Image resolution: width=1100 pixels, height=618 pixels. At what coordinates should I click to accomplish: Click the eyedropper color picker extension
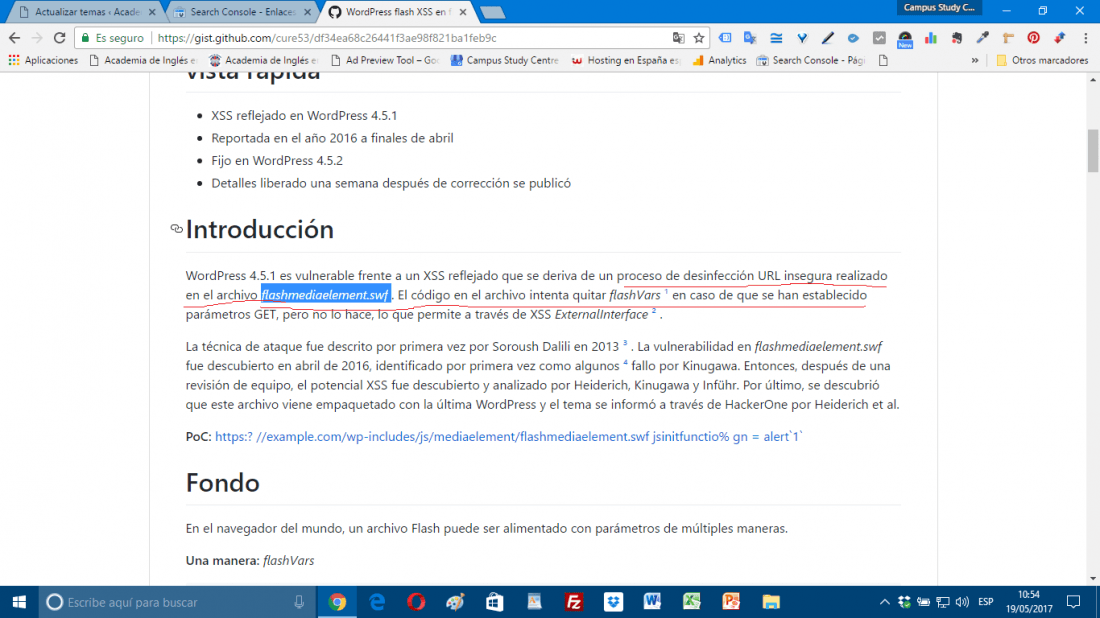pos(982,38)
